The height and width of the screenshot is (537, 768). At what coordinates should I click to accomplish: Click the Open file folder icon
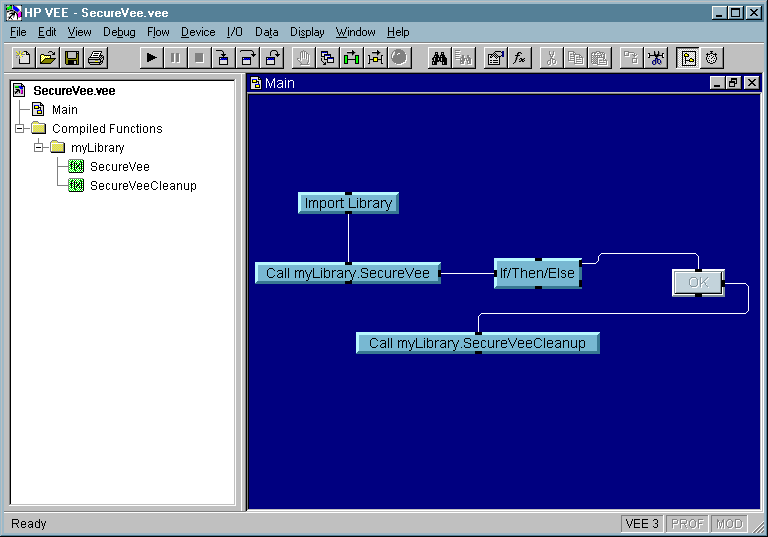tap(47, 57)
